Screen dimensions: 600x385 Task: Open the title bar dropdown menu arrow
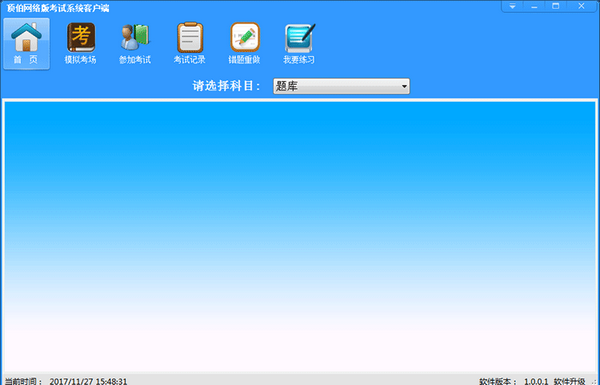point(512,6)
